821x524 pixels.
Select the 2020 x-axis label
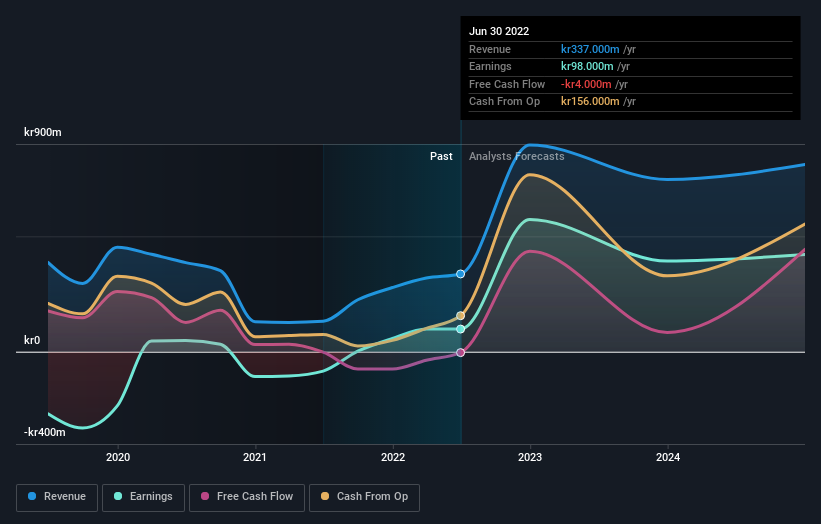(118, 458)
